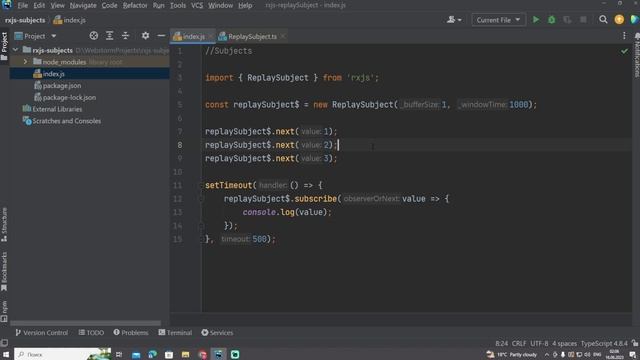
Task: Open the Notifications side panel
Action: [636, 55]
